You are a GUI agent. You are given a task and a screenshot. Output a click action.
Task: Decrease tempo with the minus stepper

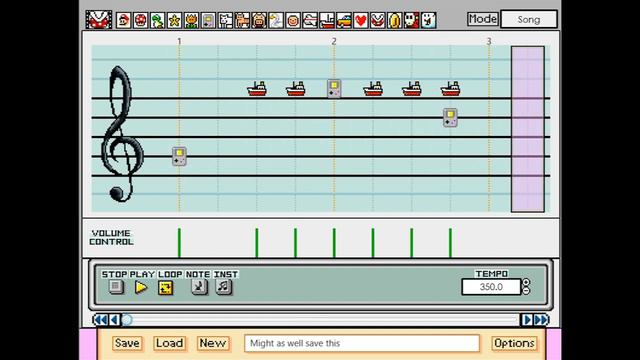tap(526, 291)
